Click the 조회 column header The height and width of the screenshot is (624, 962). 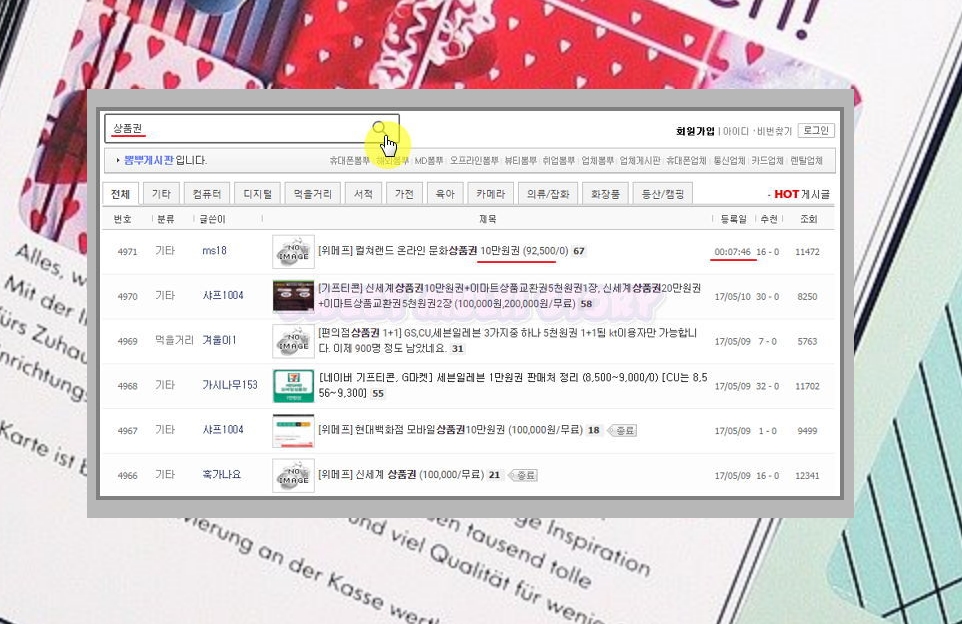tap(809, 219)
